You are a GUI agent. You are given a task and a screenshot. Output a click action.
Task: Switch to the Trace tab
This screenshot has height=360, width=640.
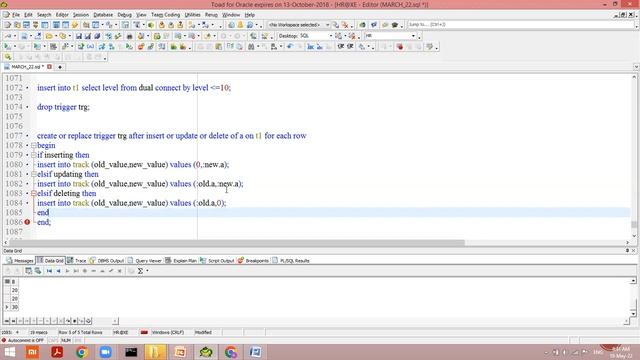77,260
